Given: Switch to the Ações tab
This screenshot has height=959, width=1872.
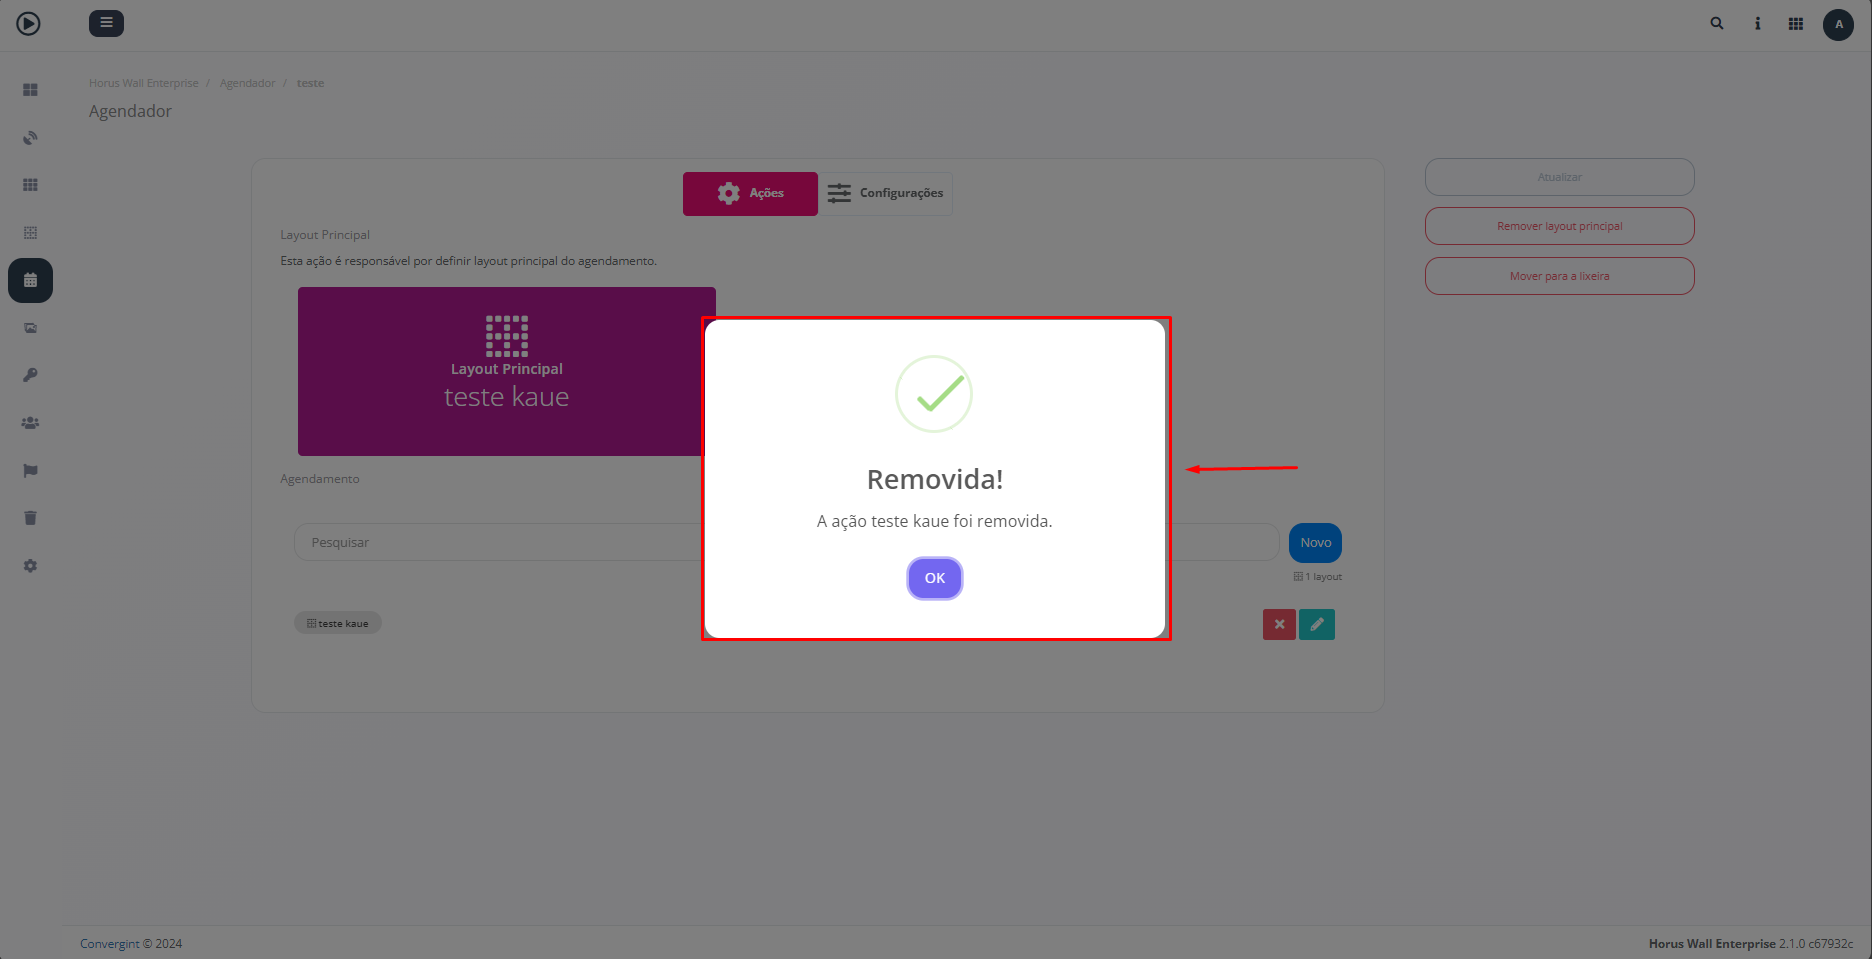Looking at the screenshot, I should click(x=750, y=193).
